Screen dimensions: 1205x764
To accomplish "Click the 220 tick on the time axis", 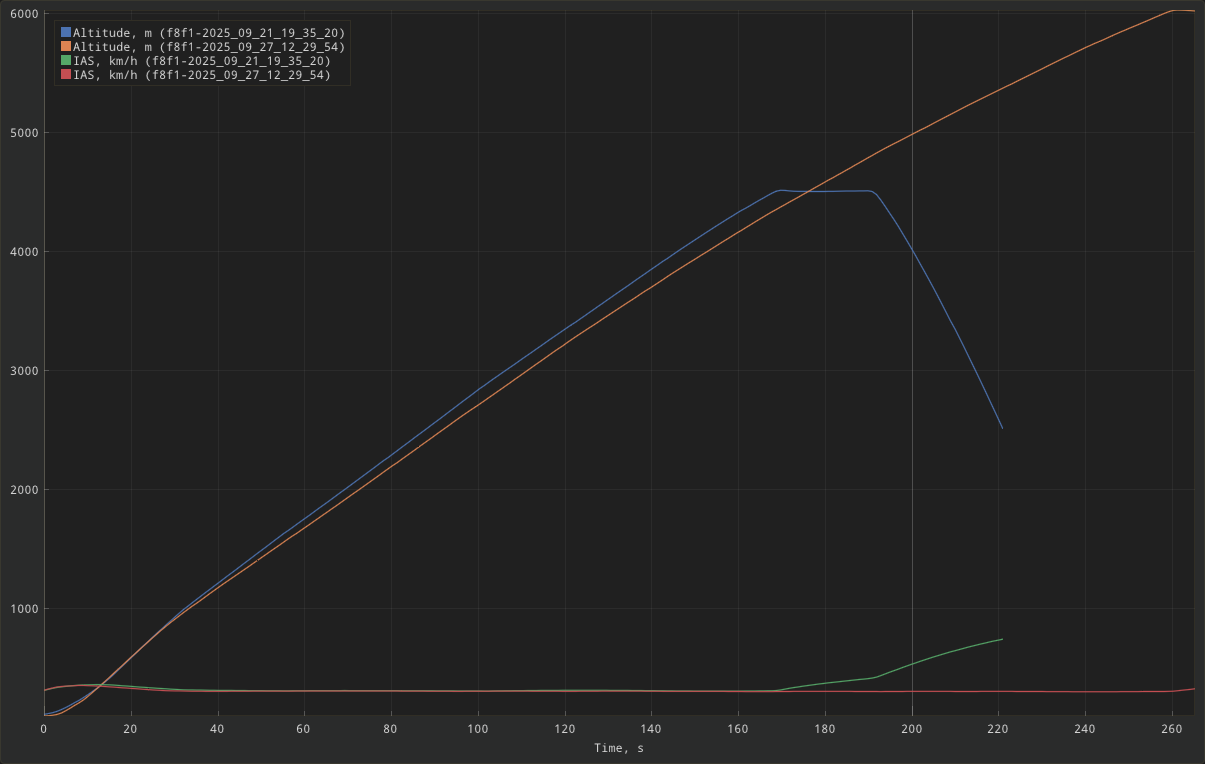I will point(999,729).
